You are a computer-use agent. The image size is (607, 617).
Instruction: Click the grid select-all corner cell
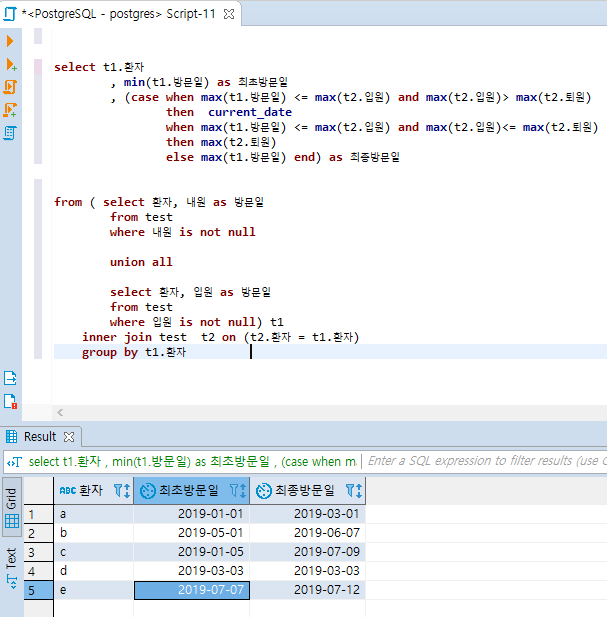pyautogui.click(x=39, y=491)
